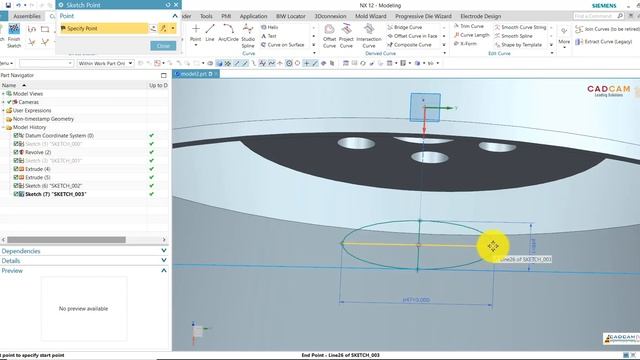Open the Tools ribbon tab
Screen dimensions: 640x360
[206, 16]
